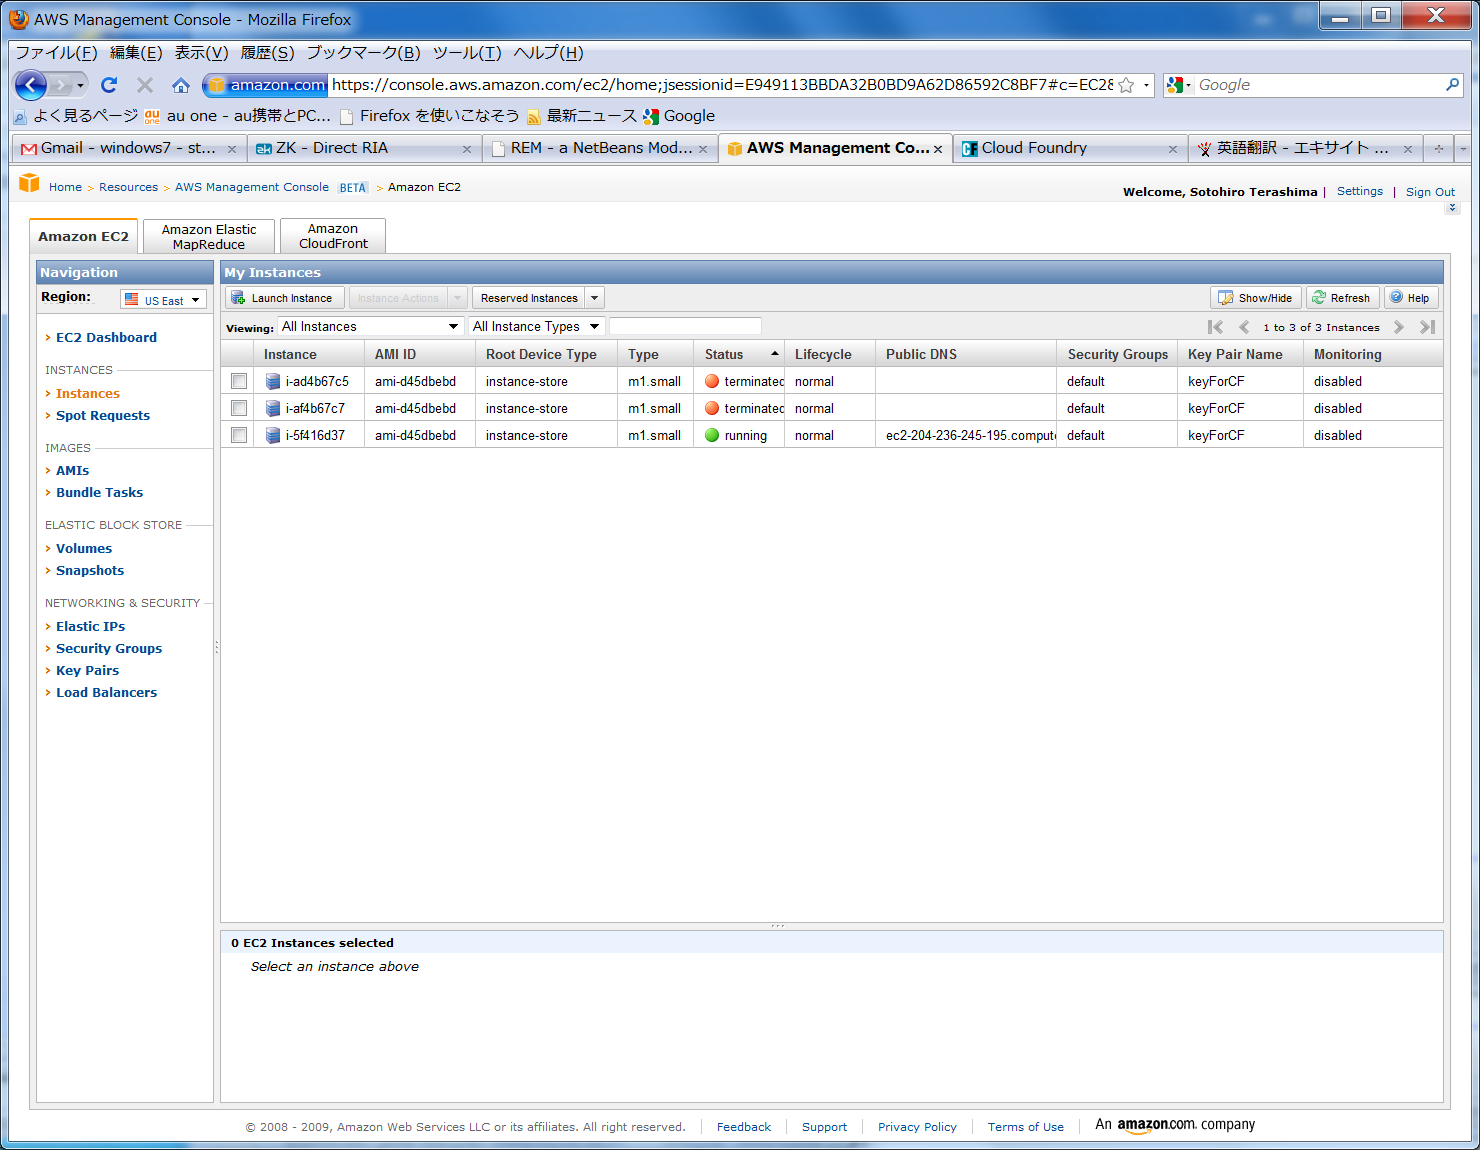Collapse the header with the double-chevron icon
This screenshot has height=1150, width=1480.
(1452, 208)
